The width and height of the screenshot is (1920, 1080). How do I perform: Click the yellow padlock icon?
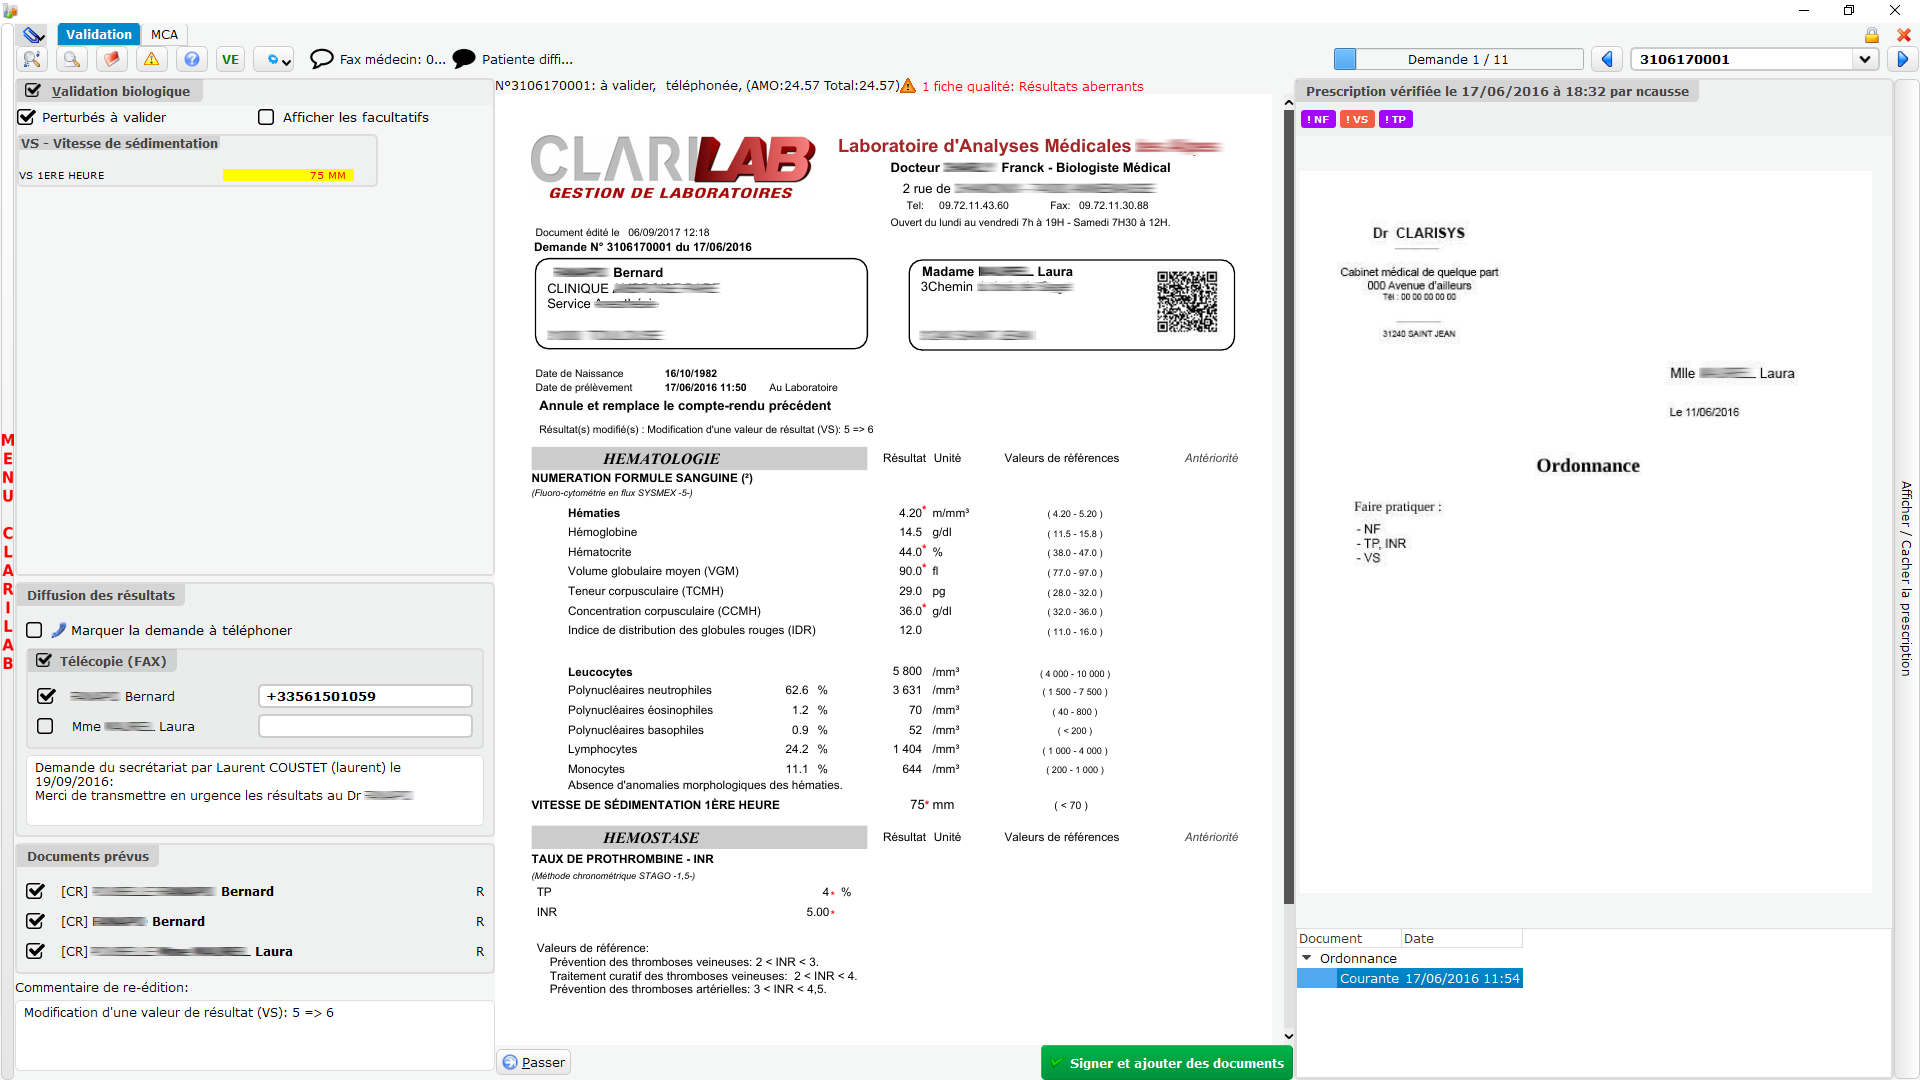[1871, 35]
